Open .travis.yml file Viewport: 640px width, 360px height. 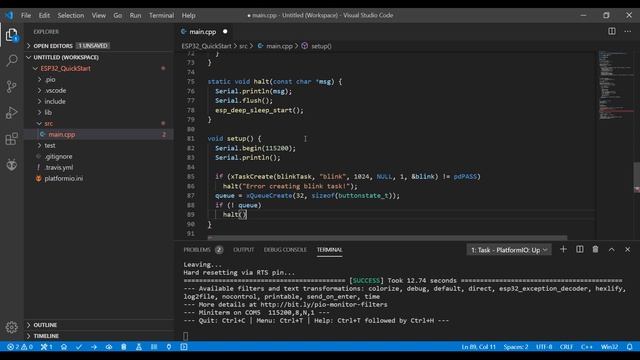coord(99,167)
